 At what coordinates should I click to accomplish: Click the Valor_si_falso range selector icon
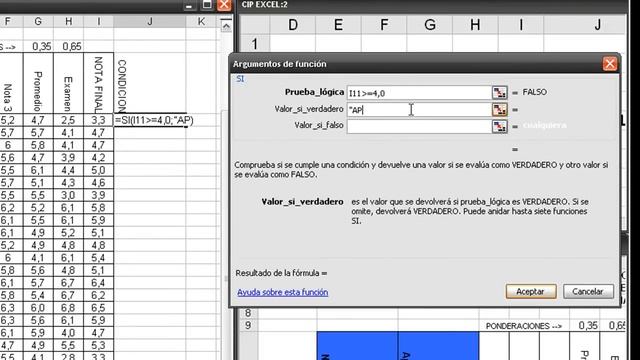500,126
